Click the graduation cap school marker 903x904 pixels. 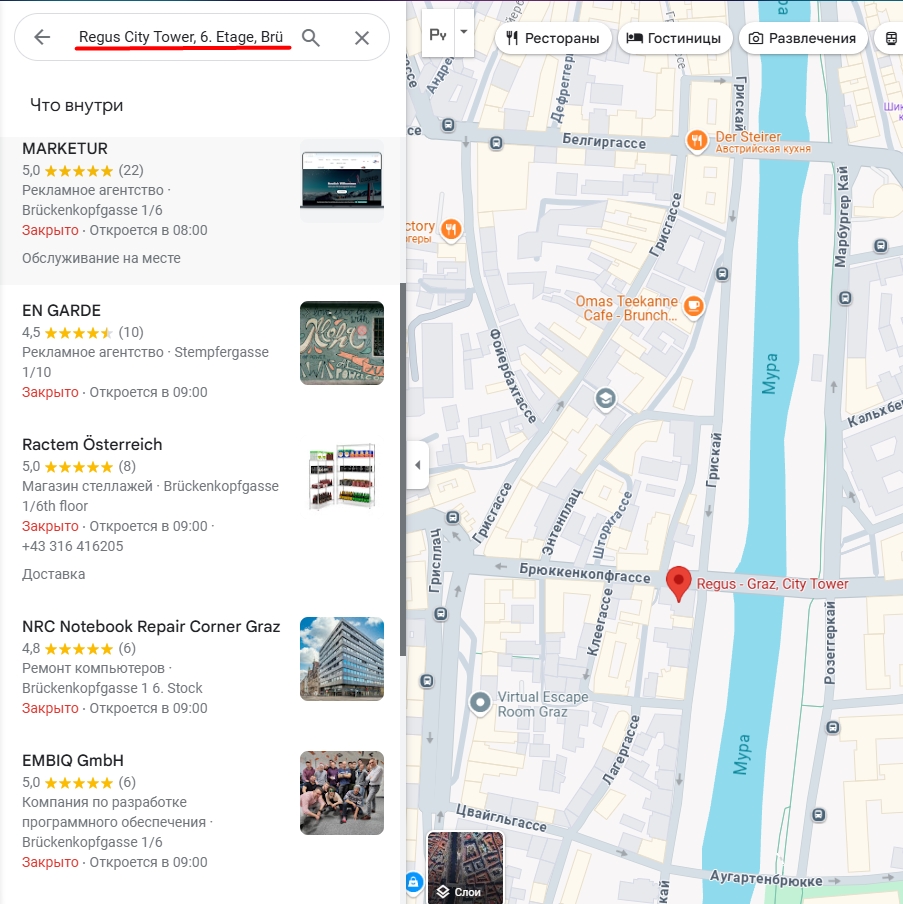(605, 398)
